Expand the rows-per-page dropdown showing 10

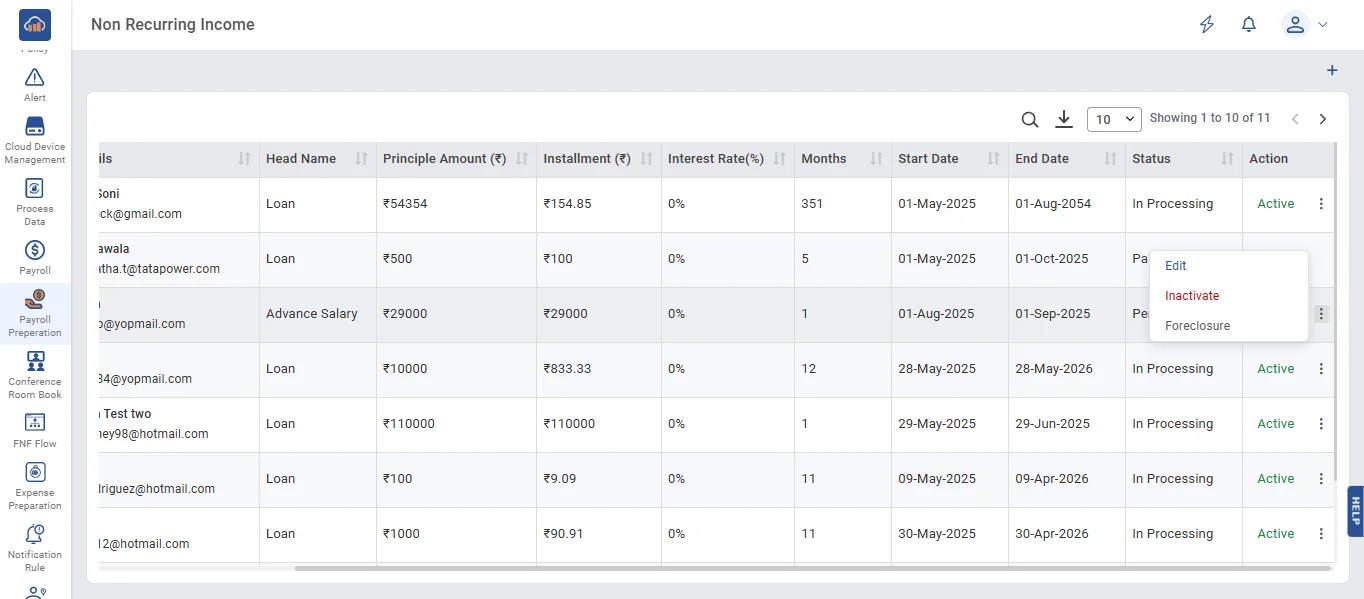(x=1114, y=119)
